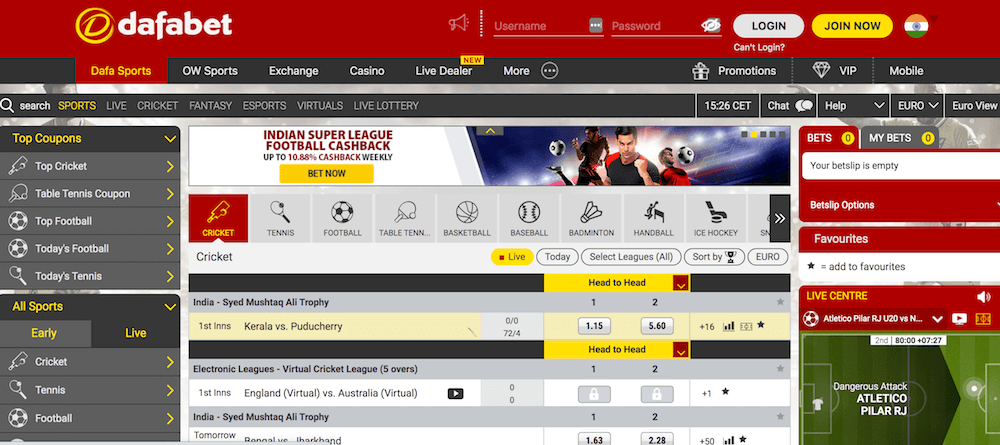1000x445 pixels.
Task: Focus the Username input field
Action: pyautogui.click(x=548, y=26)
